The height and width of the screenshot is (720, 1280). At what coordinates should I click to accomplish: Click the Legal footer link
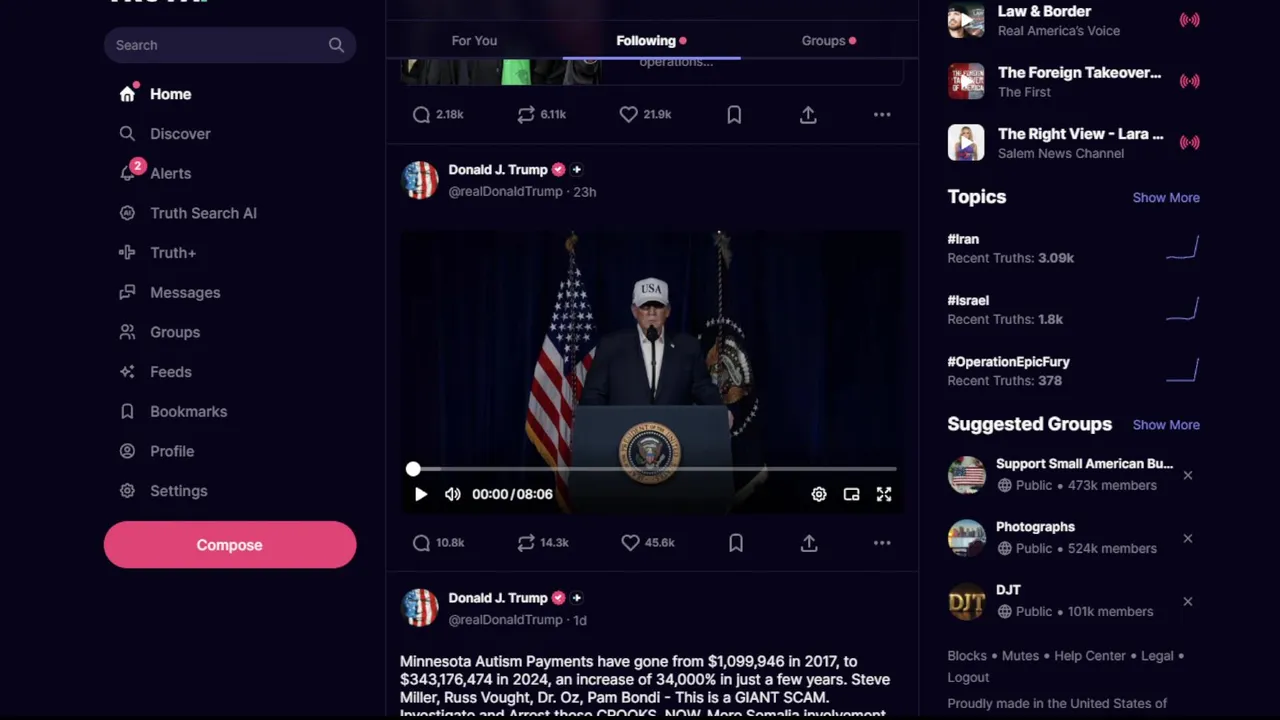(x=1157, y=656)
